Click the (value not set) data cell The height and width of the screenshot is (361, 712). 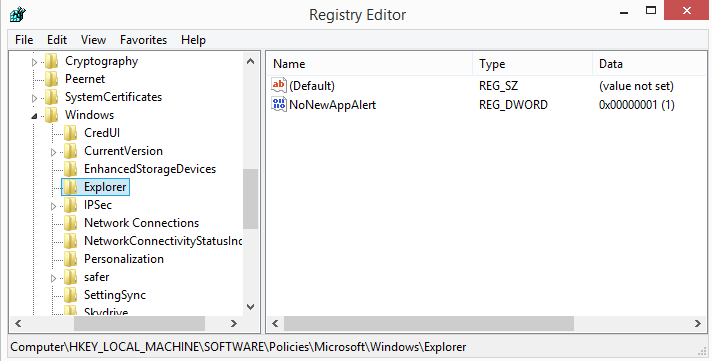636,86
